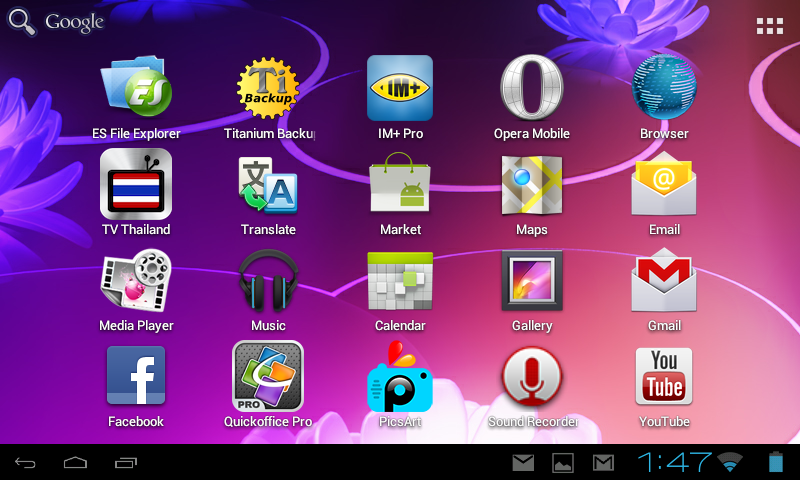Launch Sound Recorder app
This screenshot has width=800, height=480.
pos(532,376)
